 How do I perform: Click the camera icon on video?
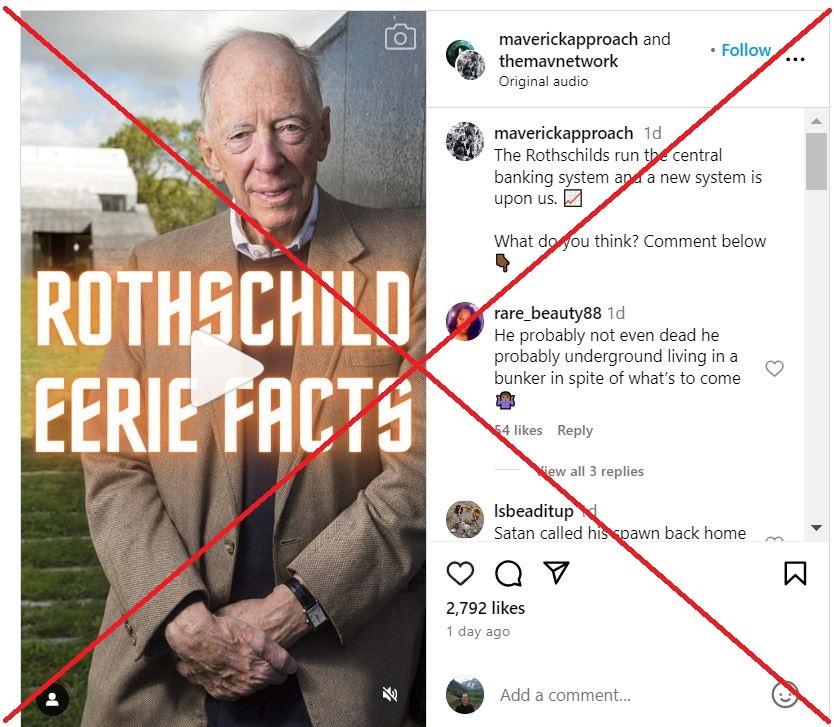400,37
